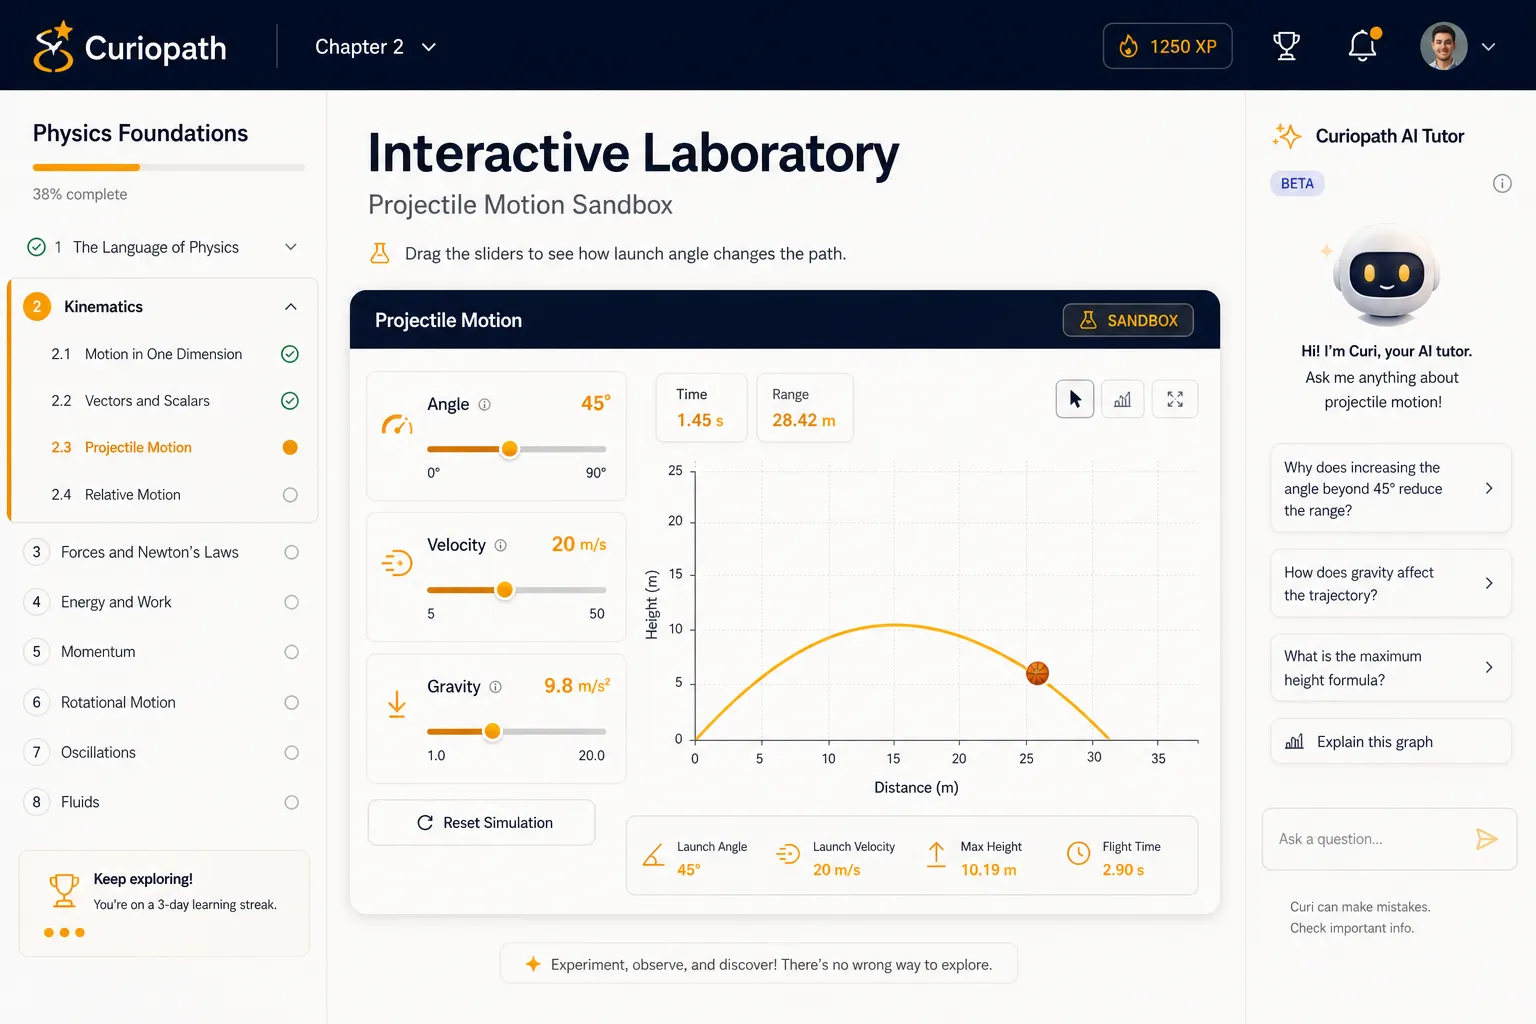Toggle the Momentum status circle

click(291, 652)
